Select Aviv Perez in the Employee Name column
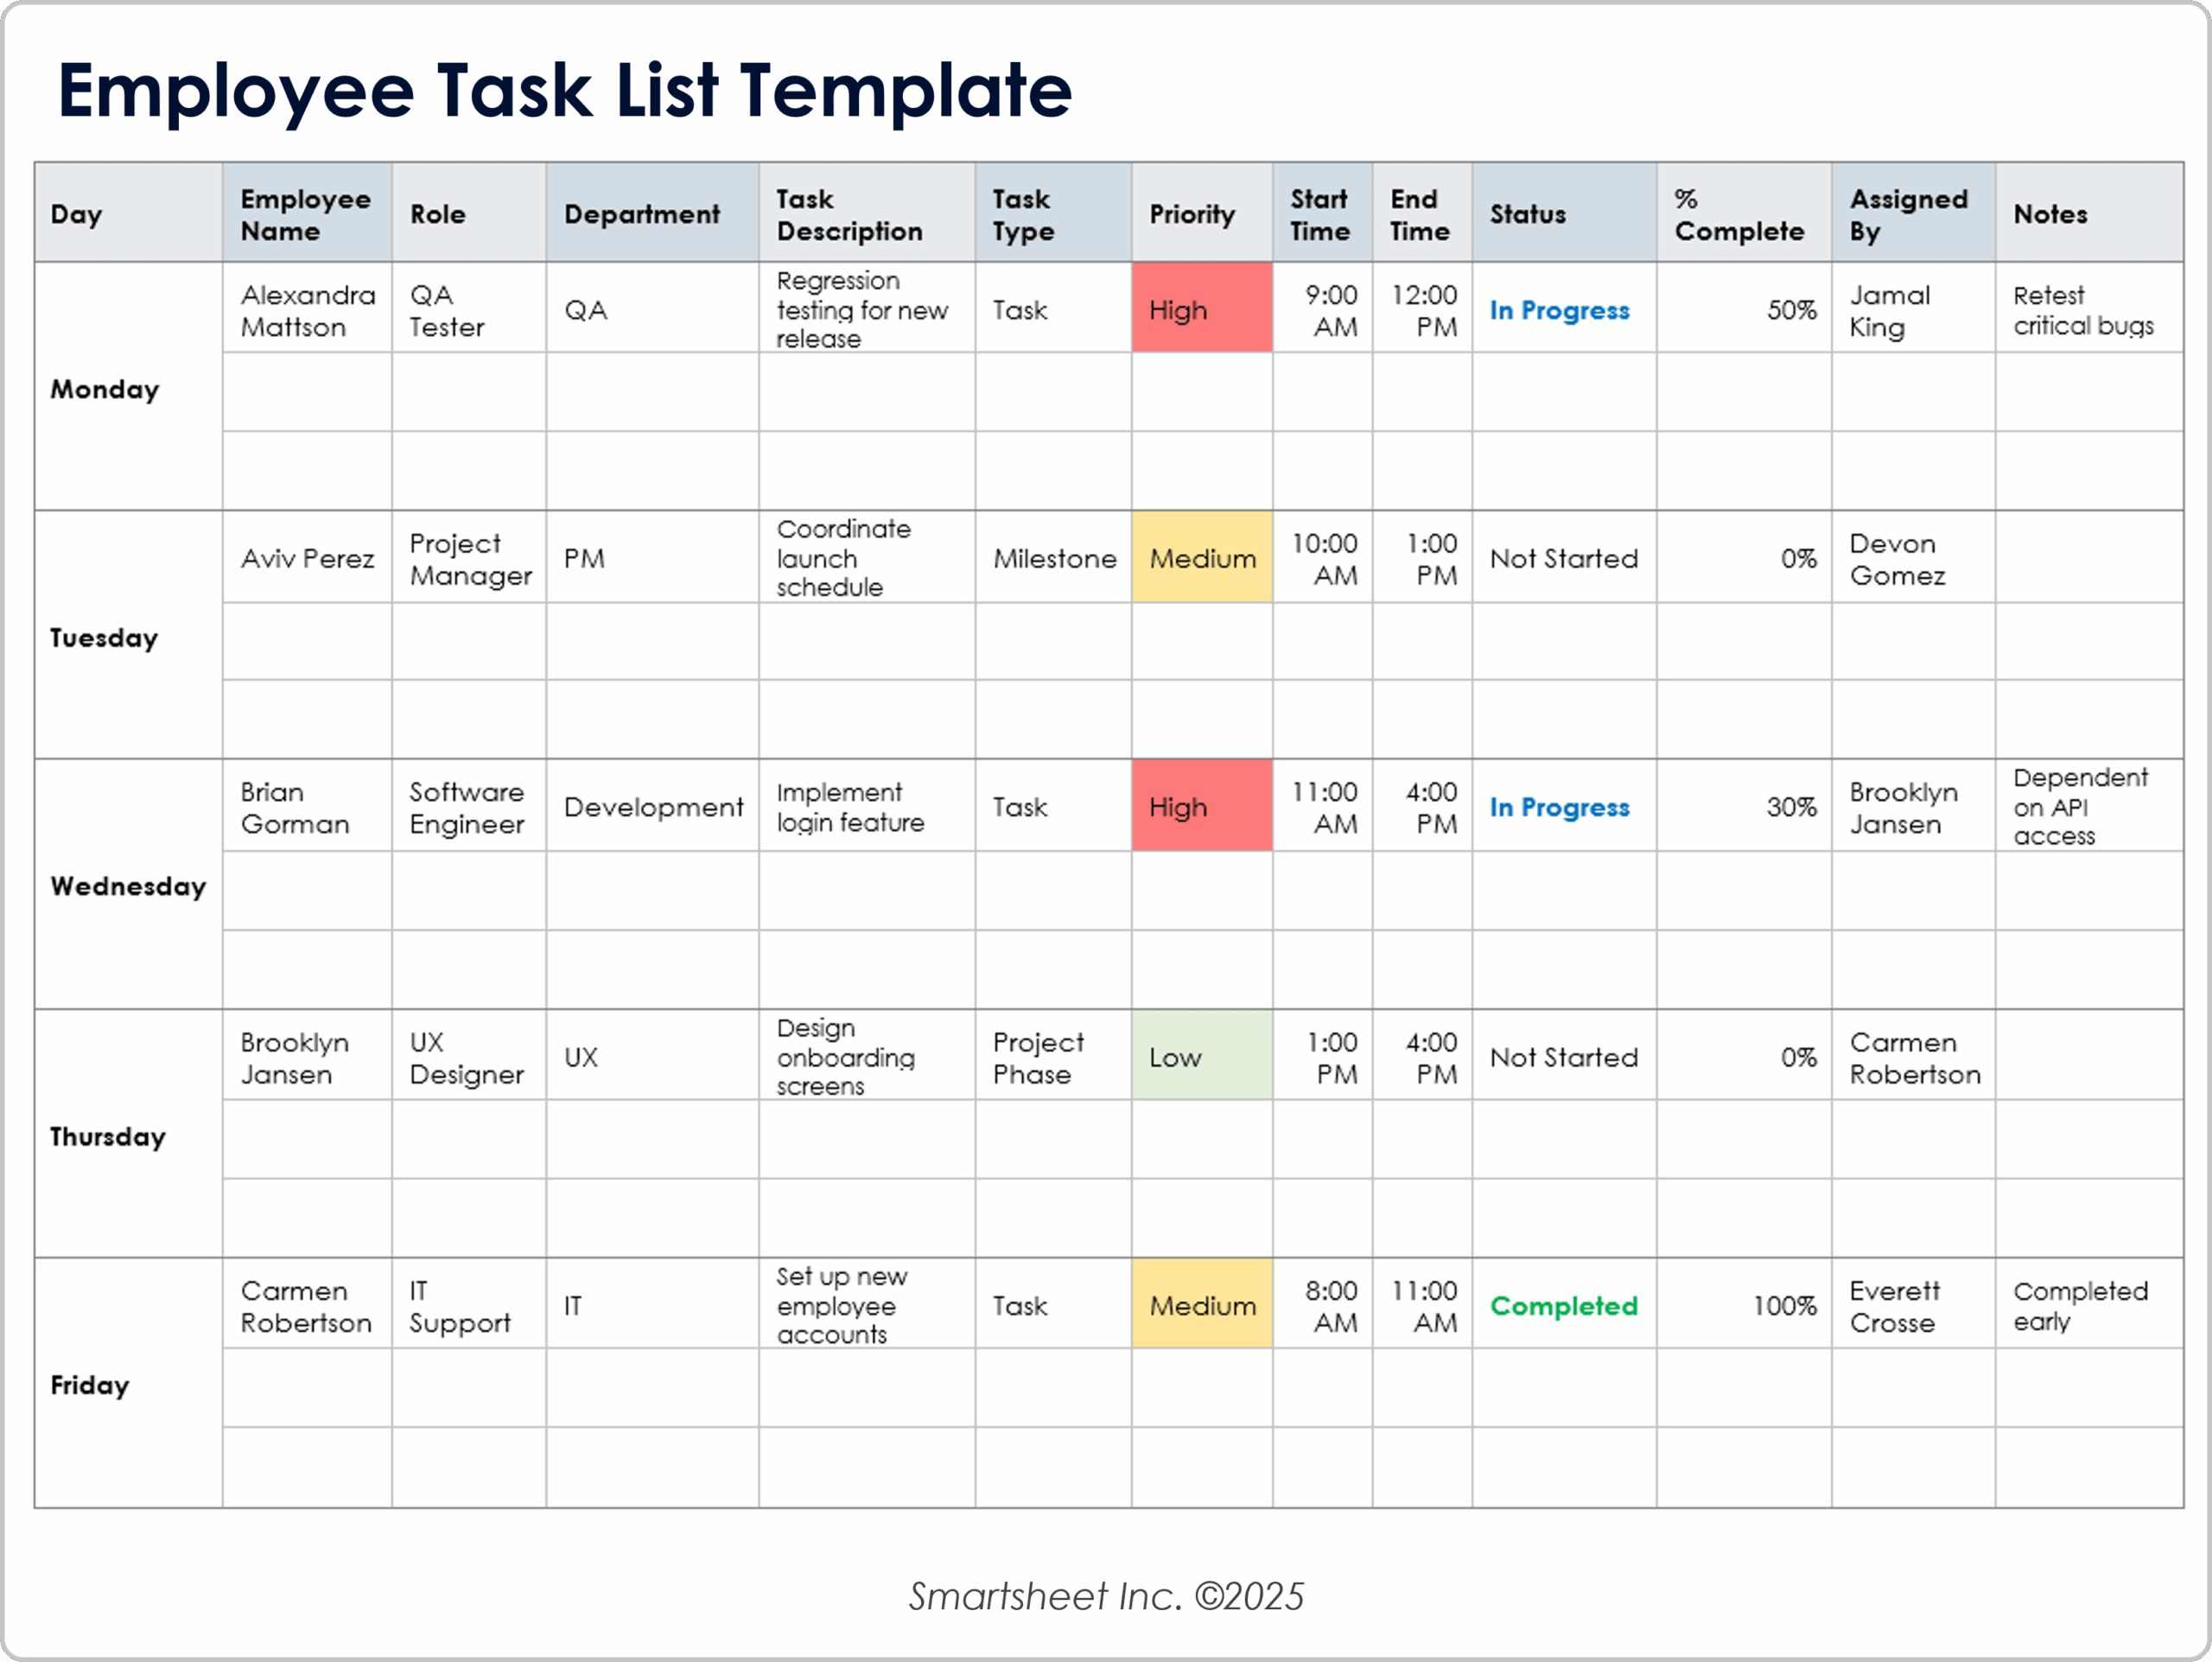Screen dimensions: 2212x1662 point(307,558)
